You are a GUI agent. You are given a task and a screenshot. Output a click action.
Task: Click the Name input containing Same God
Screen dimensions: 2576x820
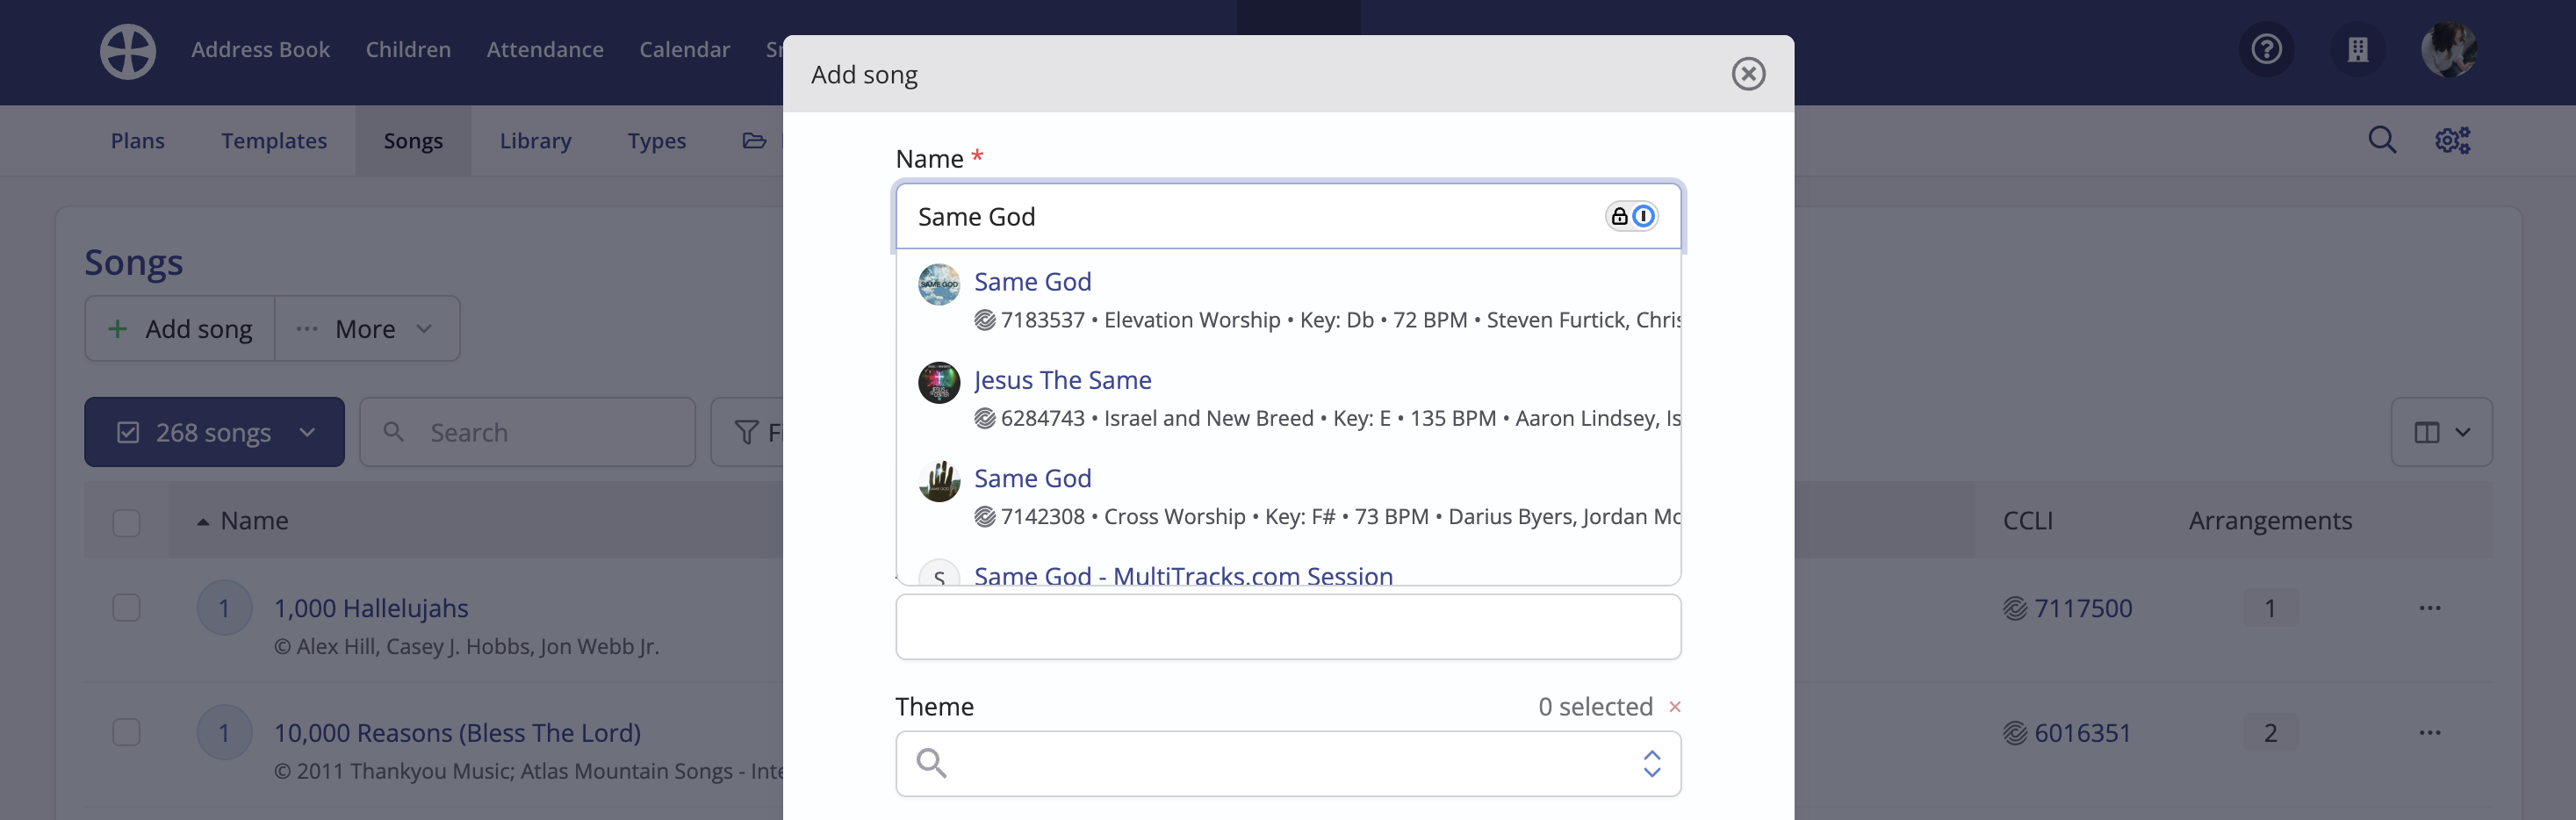[x=1288, y=216]
